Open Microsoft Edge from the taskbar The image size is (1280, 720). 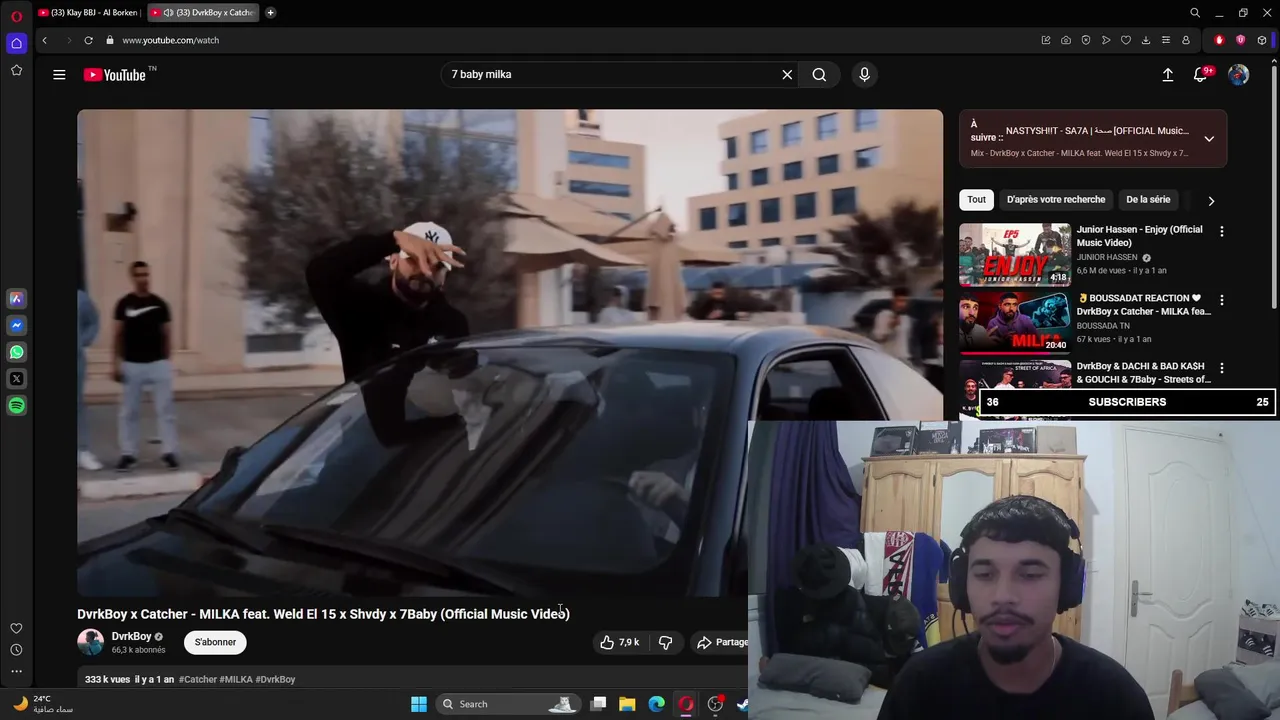pos(656,704)
